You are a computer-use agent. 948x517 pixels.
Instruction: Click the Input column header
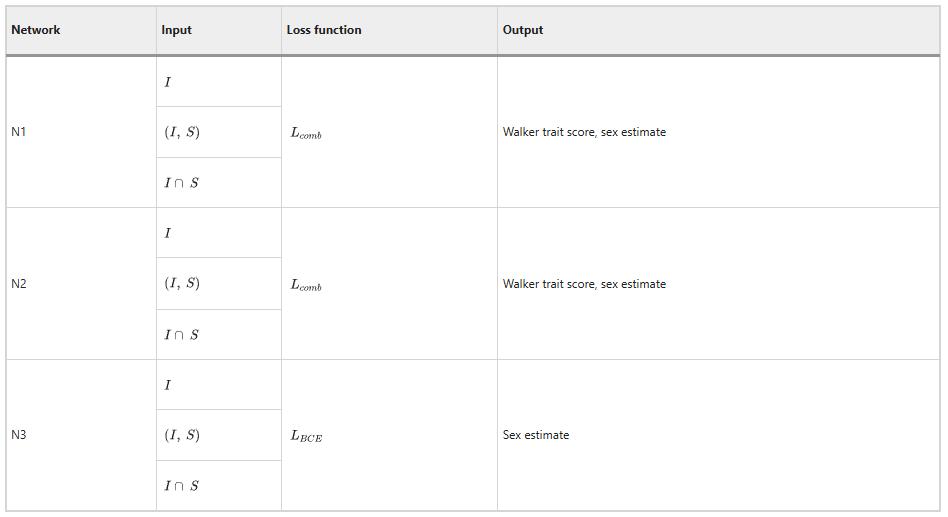tap(176, 30)
